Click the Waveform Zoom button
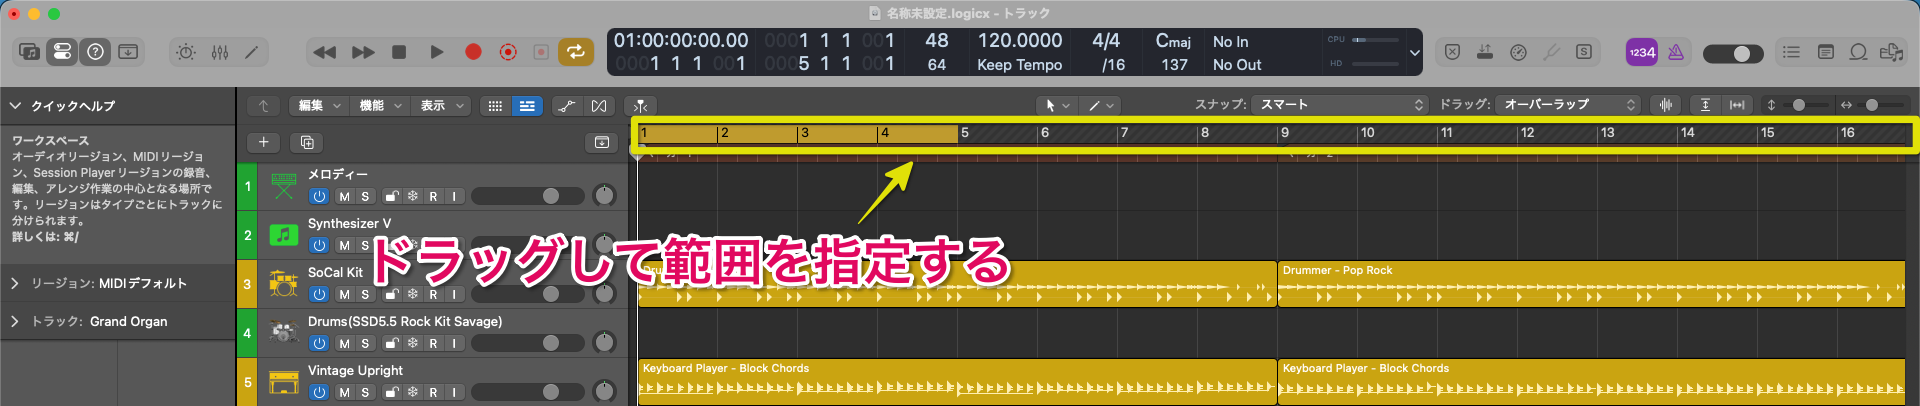The height and width of the screenshot is (406, 1920). (1665, 105)
